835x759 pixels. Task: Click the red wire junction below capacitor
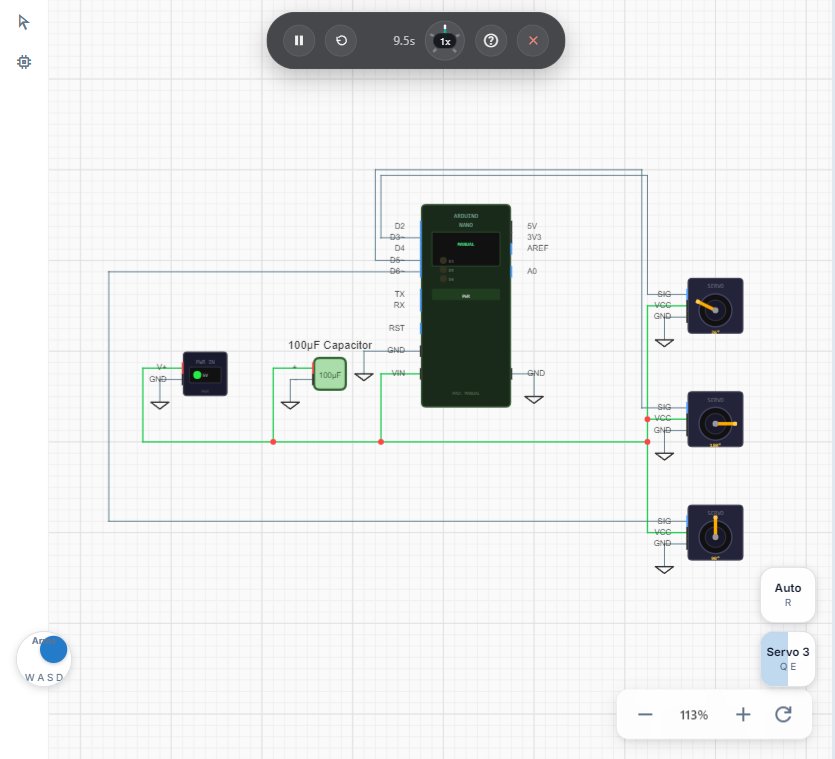coord(273,442)
